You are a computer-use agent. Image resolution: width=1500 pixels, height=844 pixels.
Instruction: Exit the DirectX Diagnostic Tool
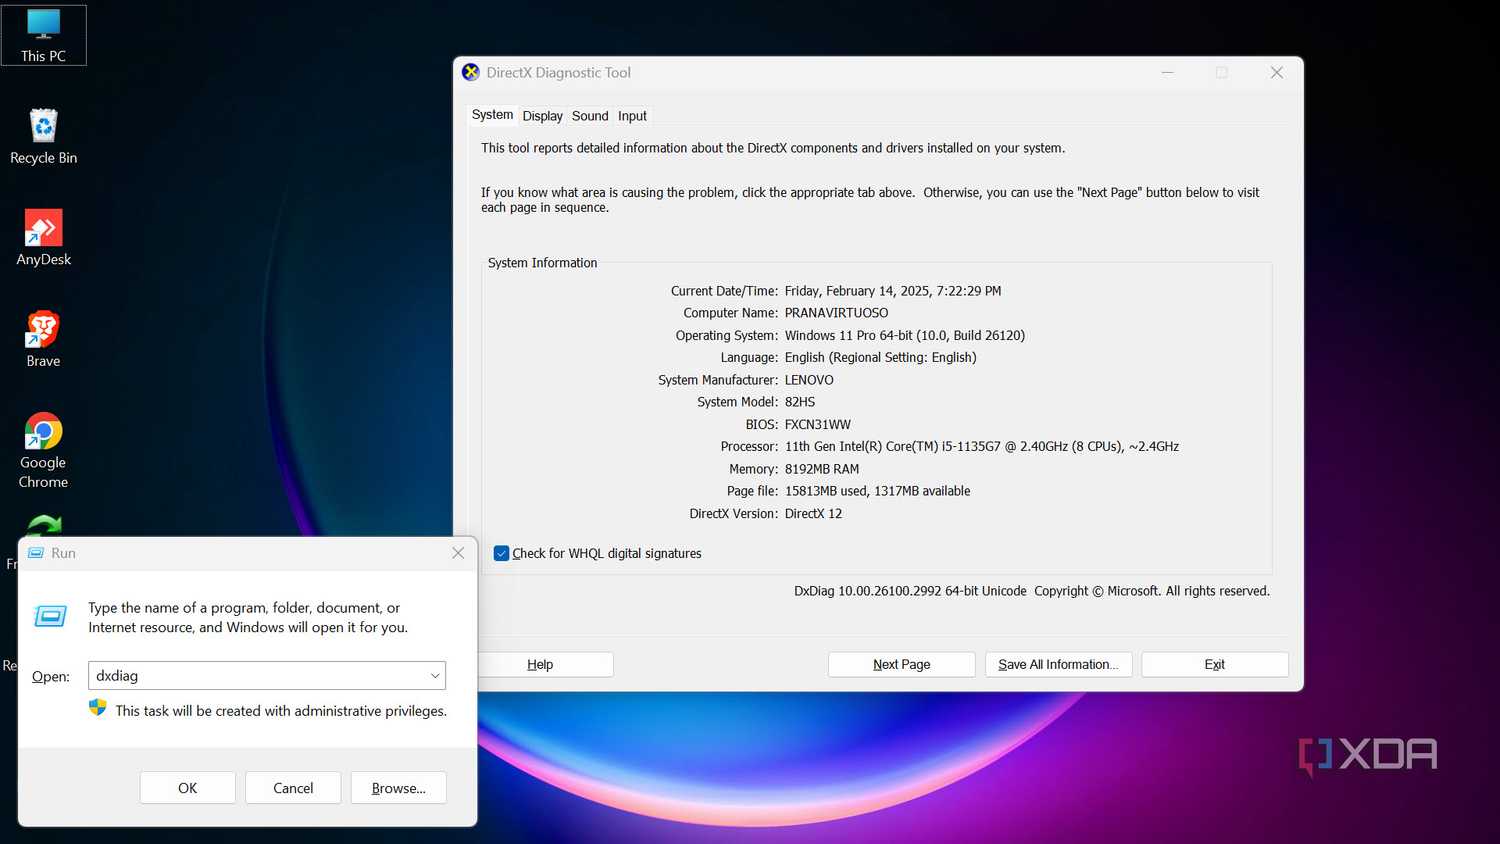coord(1215,665)
